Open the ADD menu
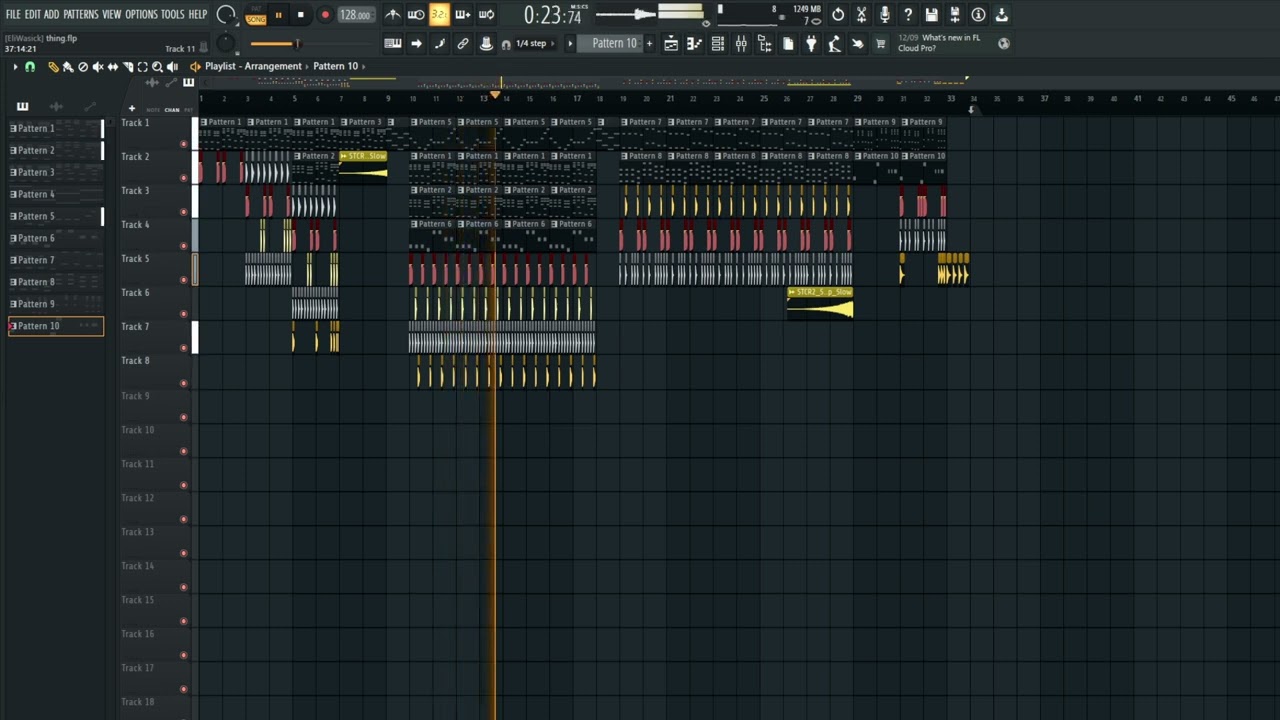 (52, 14)
